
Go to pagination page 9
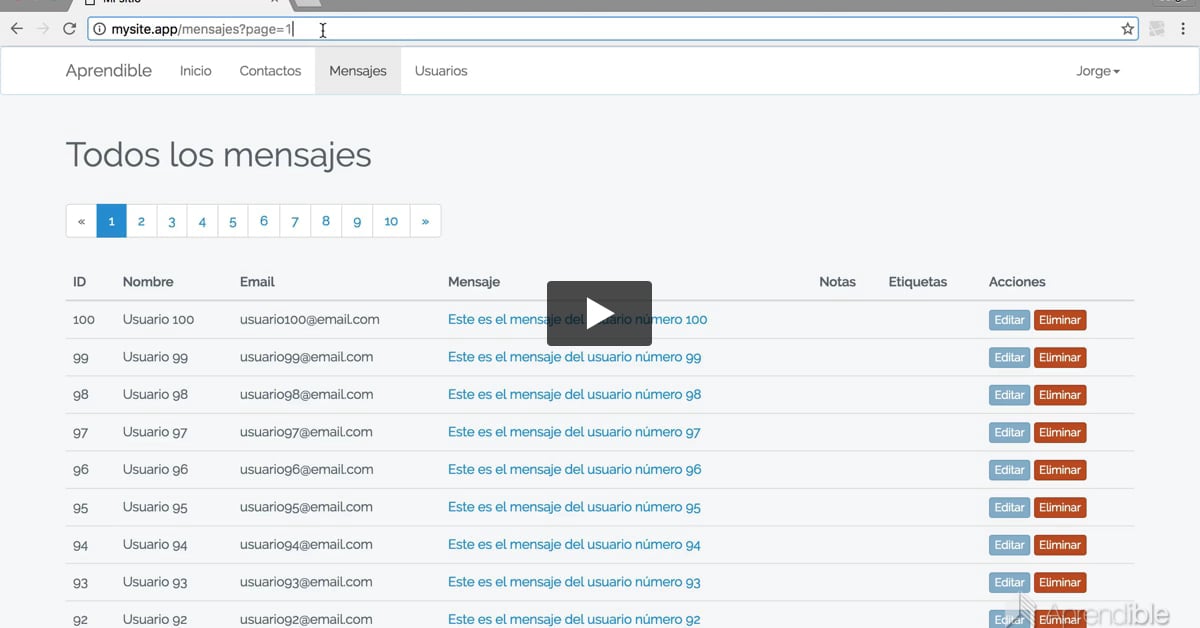point(357,221)
